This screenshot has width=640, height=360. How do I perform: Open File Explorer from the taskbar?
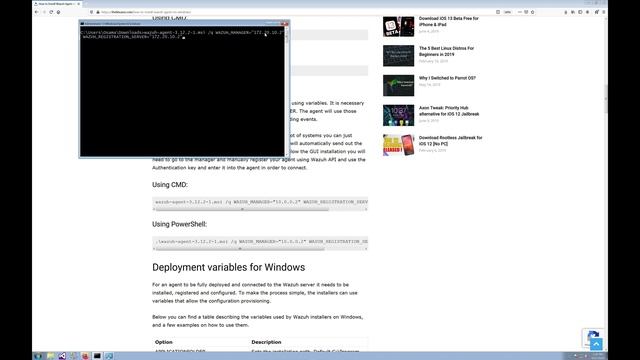(50, 356)
